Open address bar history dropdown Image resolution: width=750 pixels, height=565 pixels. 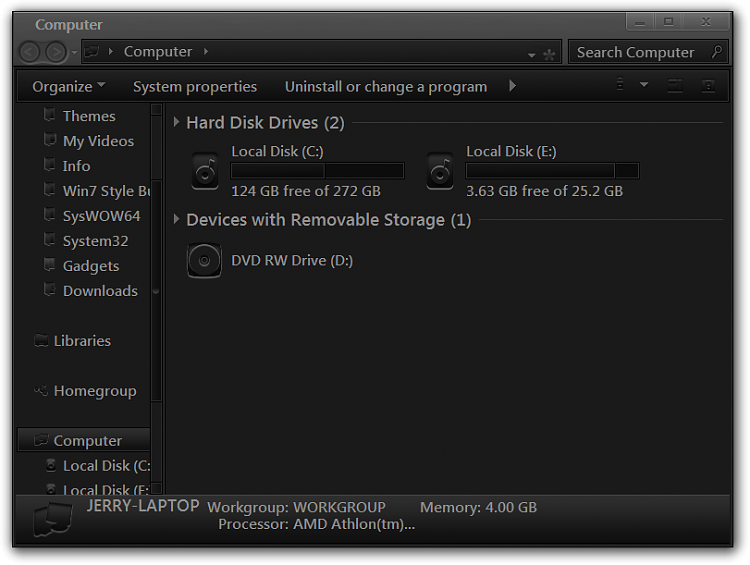tap(531, 55)
